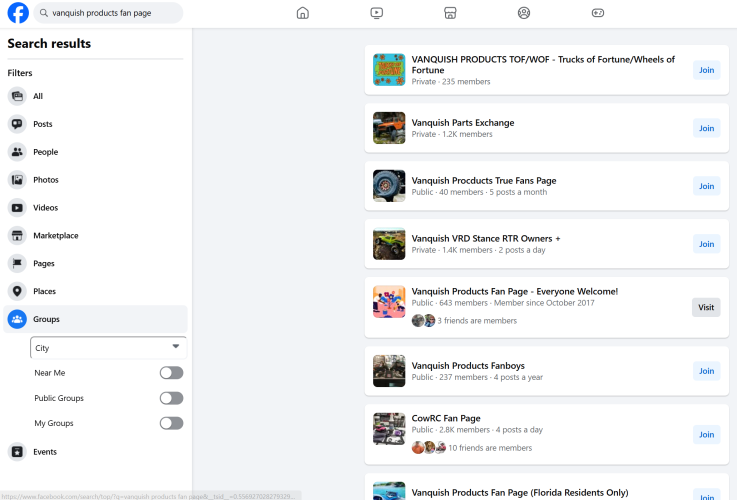This screenshot has width=737, height=500.
Task: Select the People filter icon
Action: [17, 152]
